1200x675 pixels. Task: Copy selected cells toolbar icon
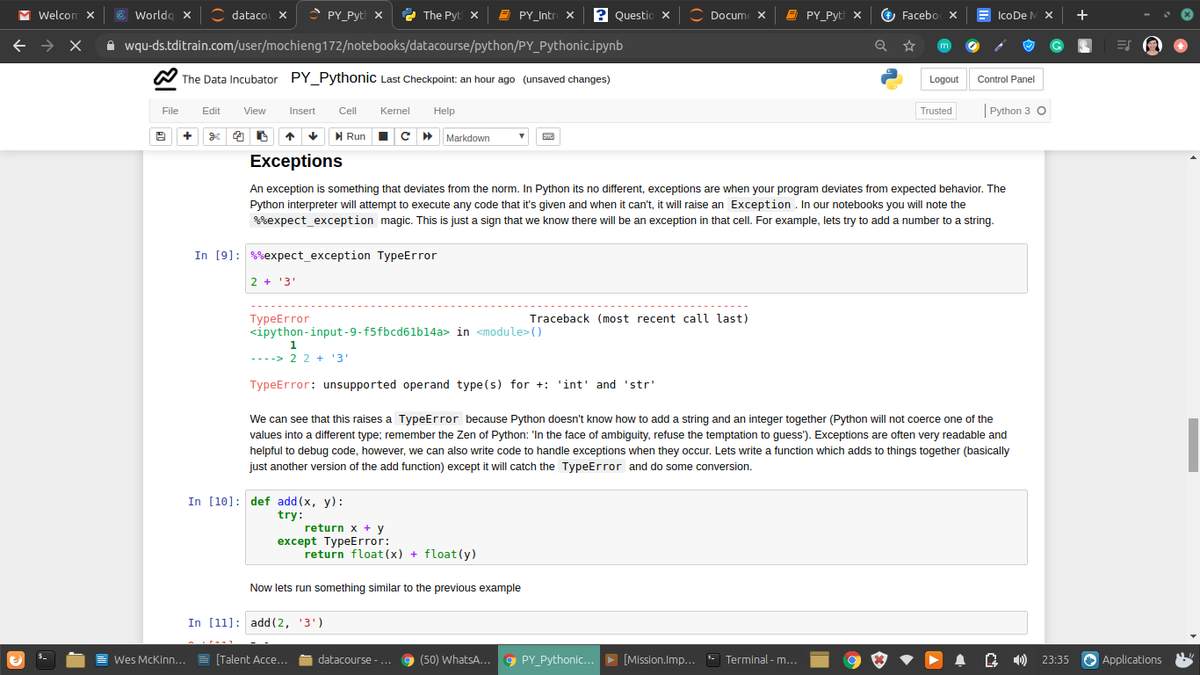tap(238, 137)
